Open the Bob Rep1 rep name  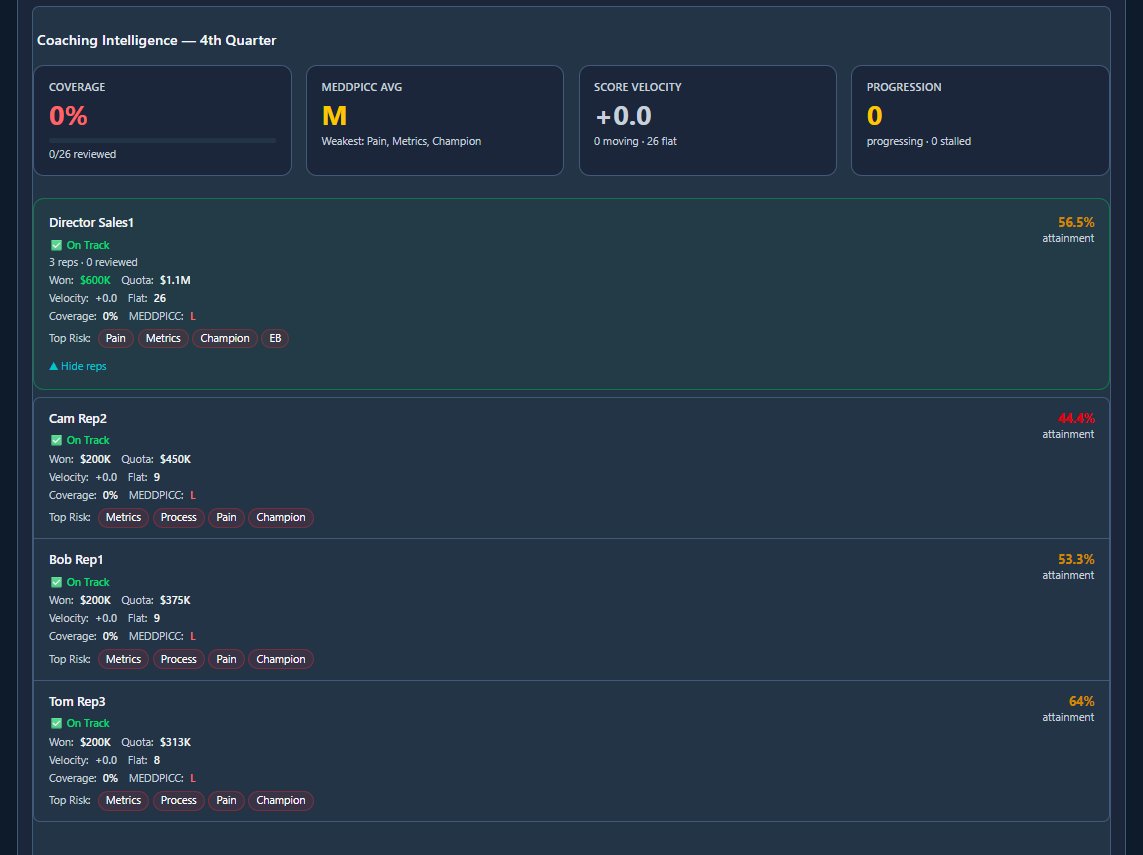tap(76, 559)
